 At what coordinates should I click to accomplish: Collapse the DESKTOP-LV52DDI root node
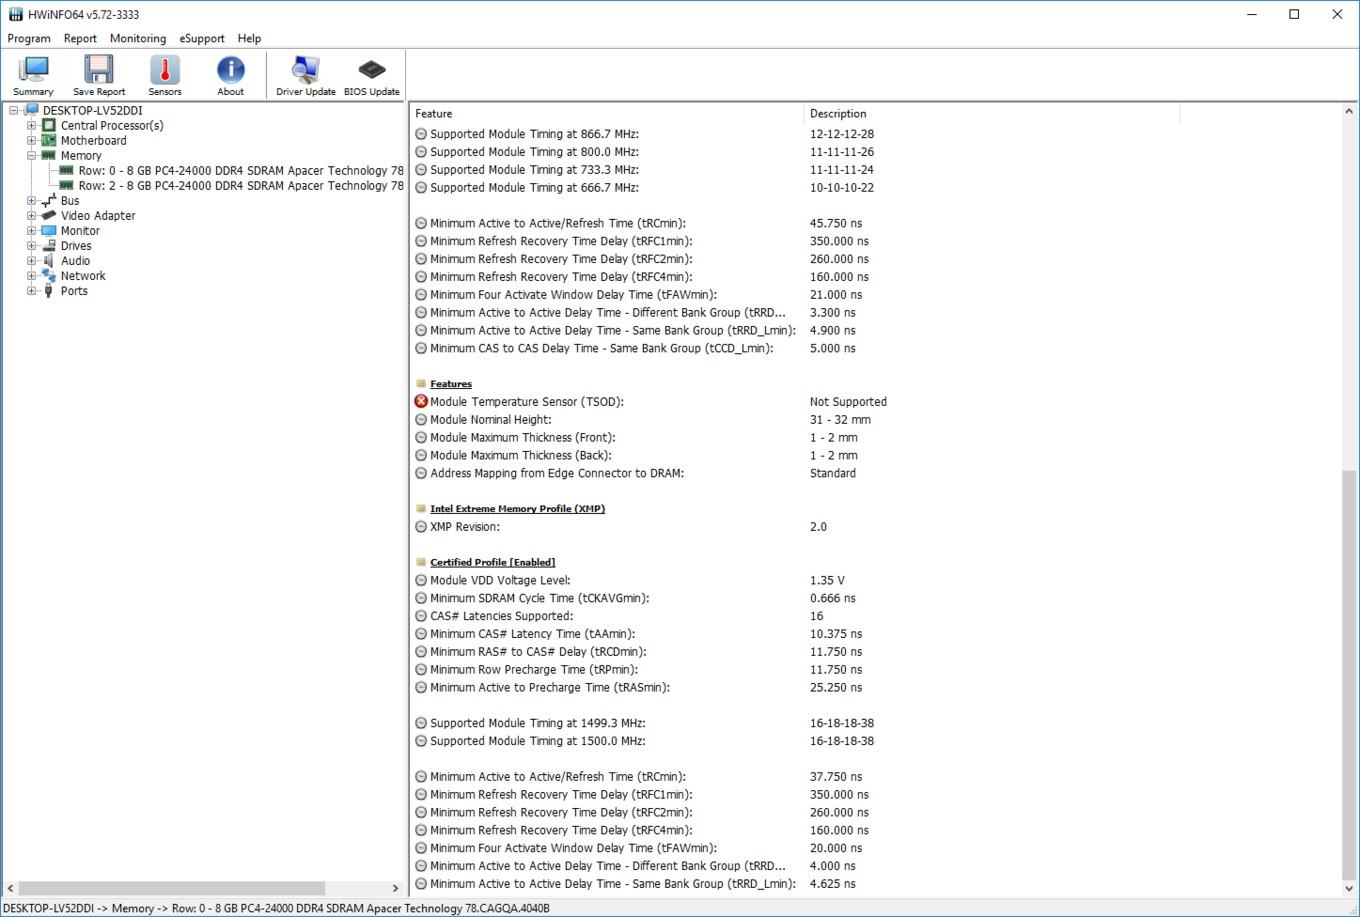14,110
